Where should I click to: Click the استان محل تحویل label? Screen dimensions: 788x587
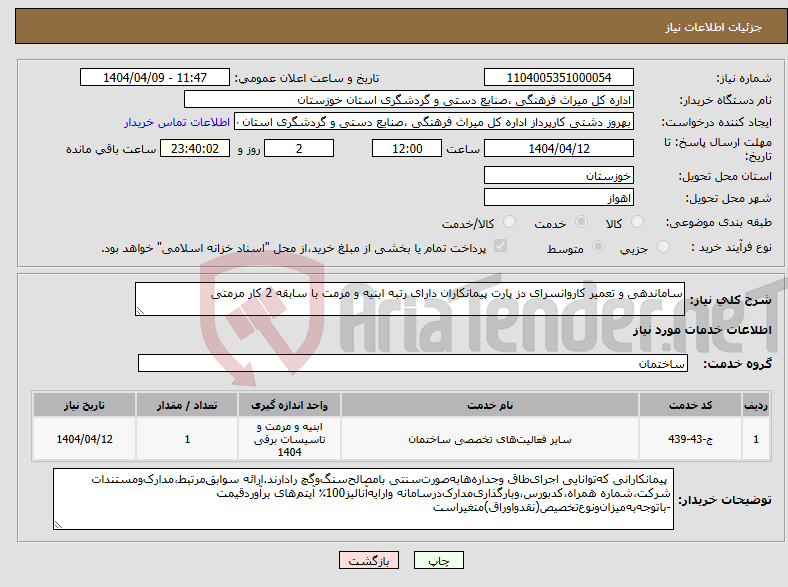(725, 176)
